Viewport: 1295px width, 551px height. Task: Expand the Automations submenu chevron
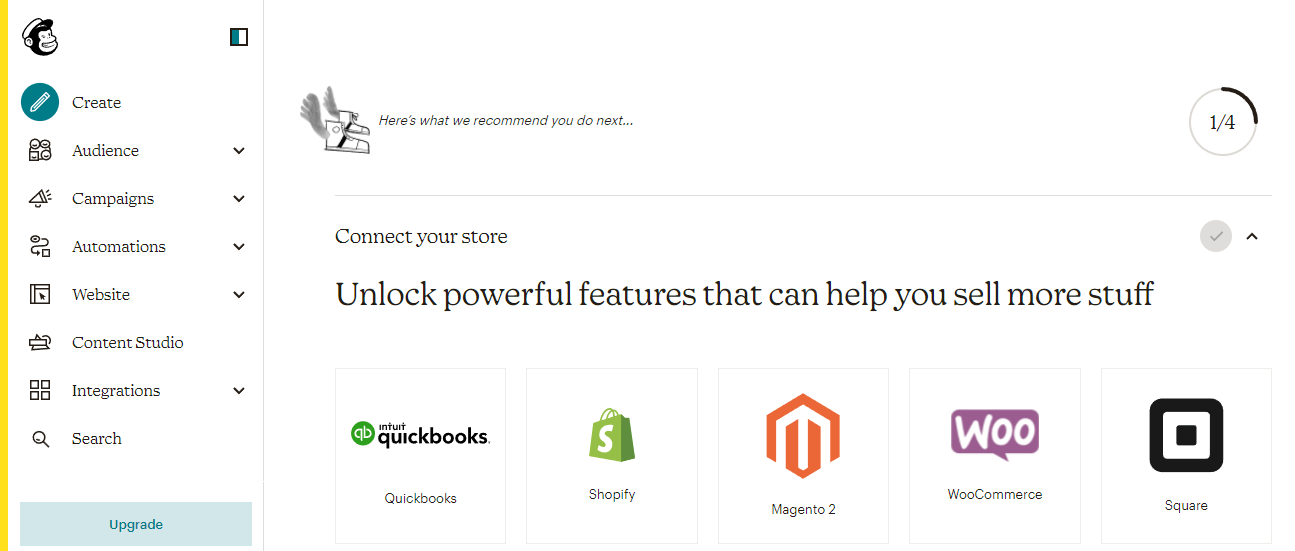(x=239, y=247)
